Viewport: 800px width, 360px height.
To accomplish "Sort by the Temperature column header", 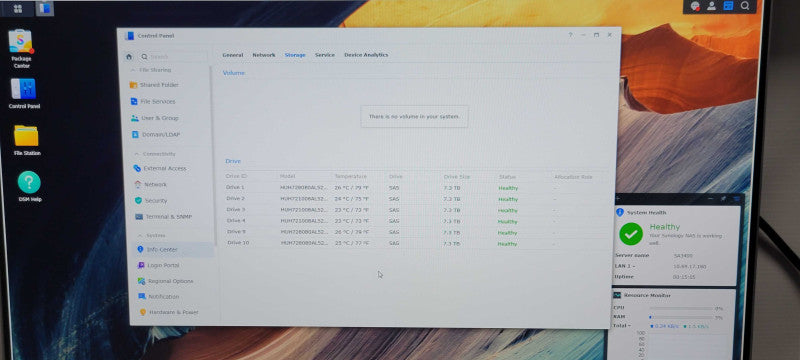I will tap(351, 176).
